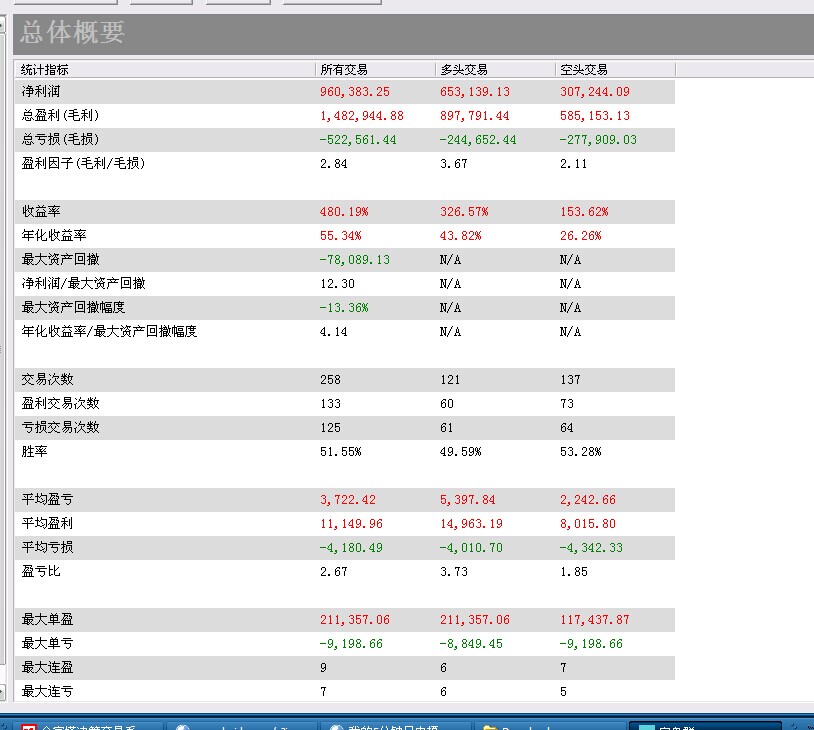Click the 多头交易 column header

(x=495, y=70)
